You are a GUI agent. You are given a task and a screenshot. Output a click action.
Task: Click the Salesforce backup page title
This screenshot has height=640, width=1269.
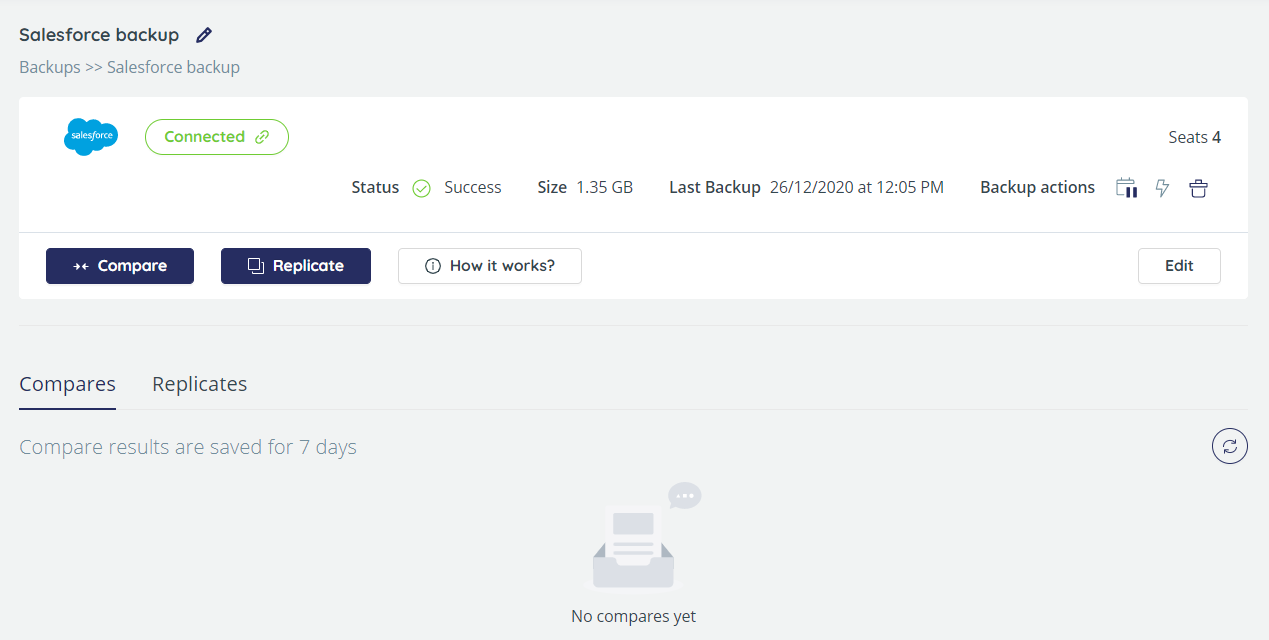99,35
